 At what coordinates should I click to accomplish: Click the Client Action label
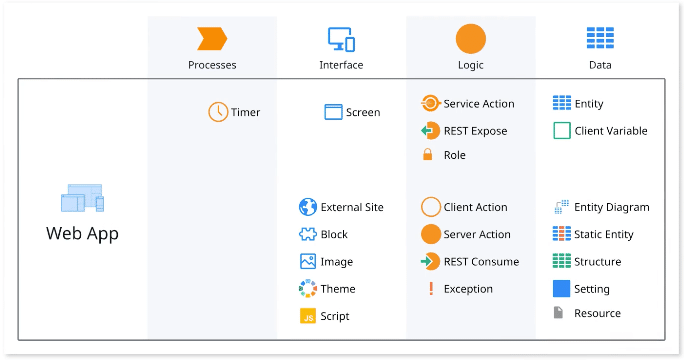[x=475, y=207]
